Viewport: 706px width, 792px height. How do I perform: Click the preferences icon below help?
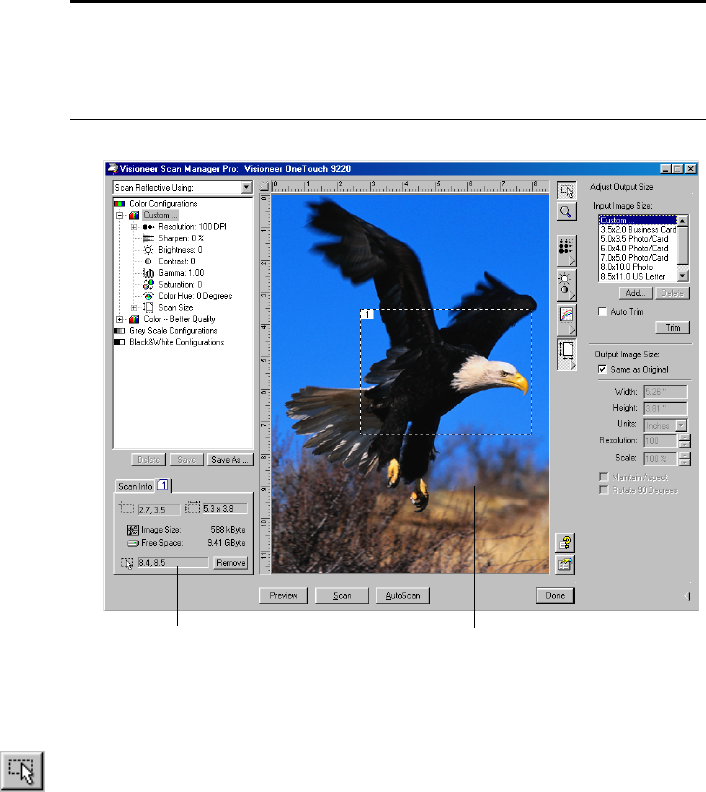point(566,564)
